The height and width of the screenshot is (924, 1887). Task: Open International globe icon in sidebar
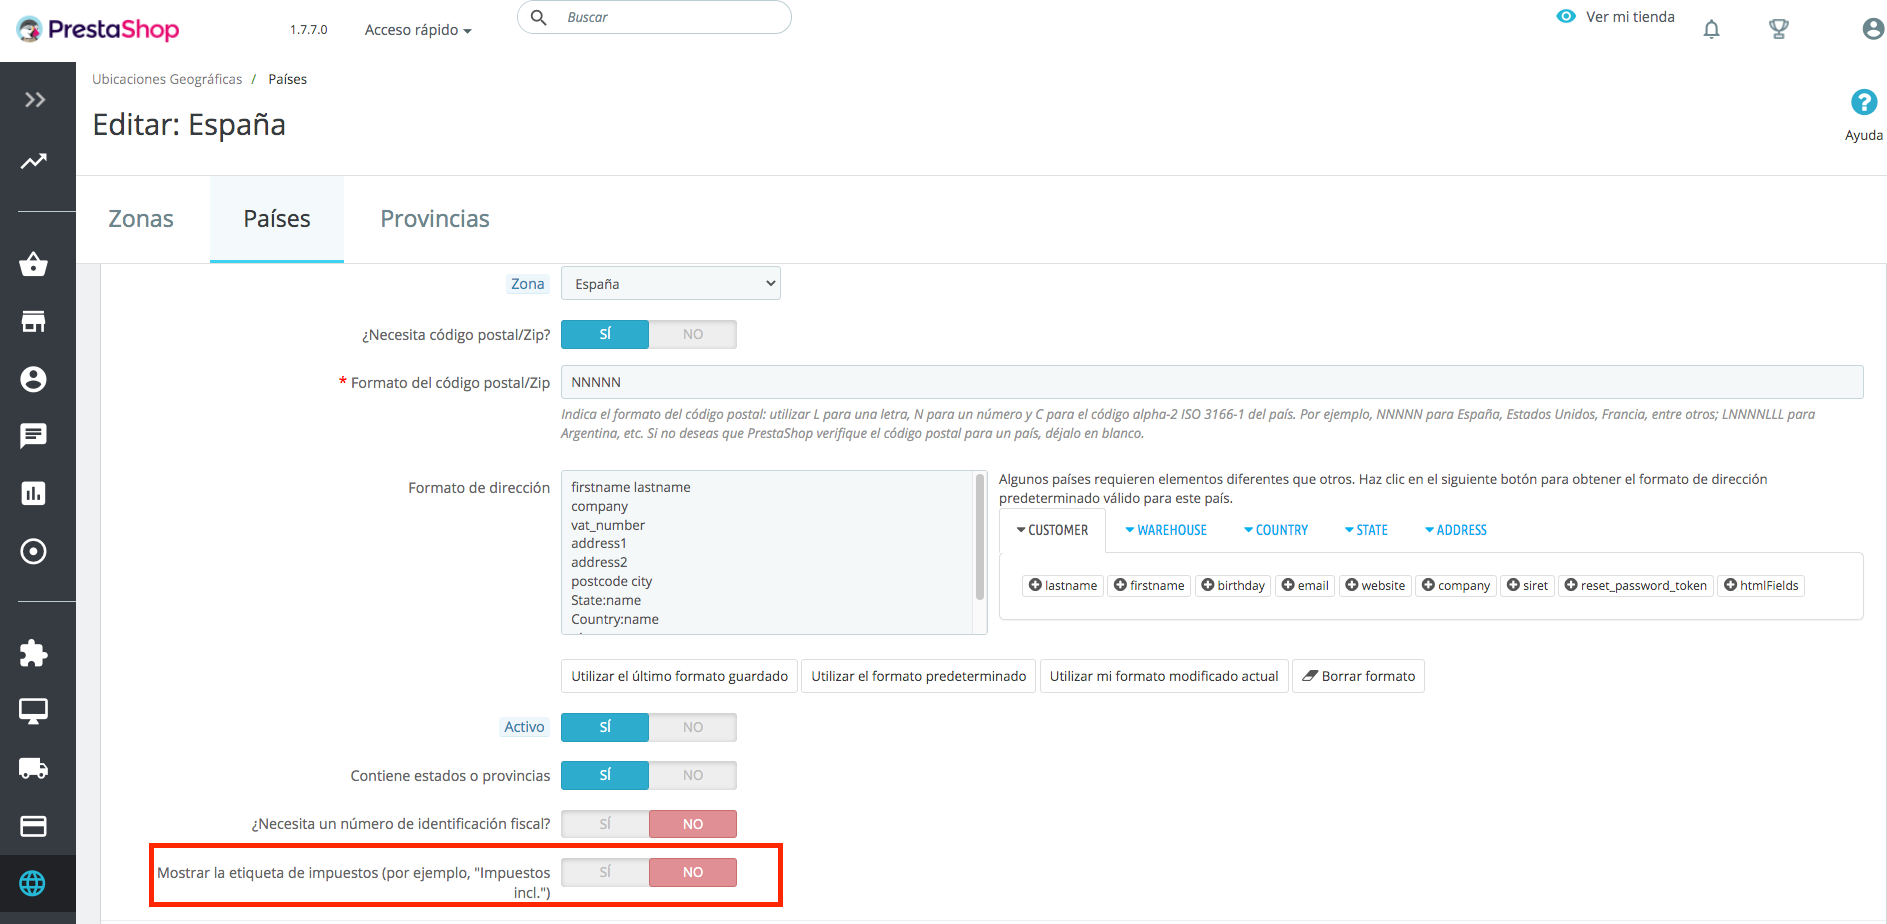(x=33, y=884)
